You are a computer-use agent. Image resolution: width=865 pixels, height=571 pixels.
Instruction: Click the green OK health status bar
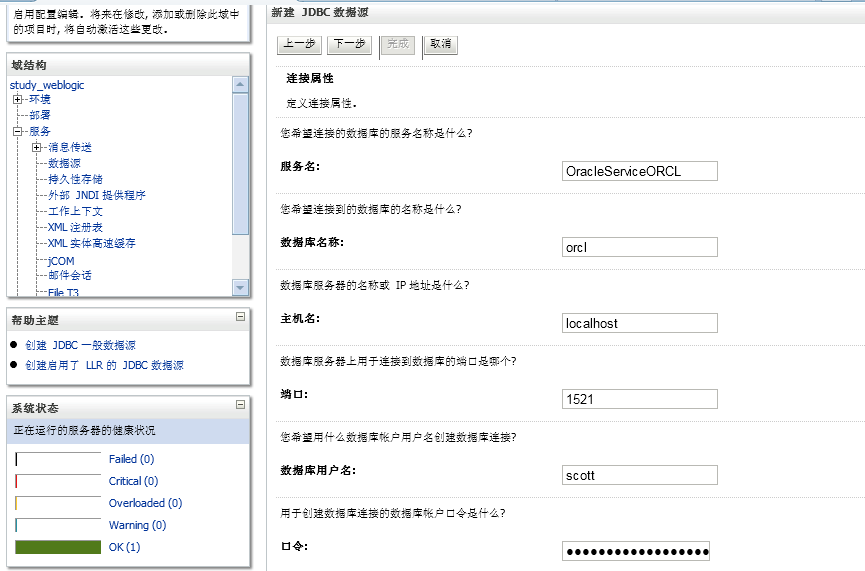click(x=58, y=547)
